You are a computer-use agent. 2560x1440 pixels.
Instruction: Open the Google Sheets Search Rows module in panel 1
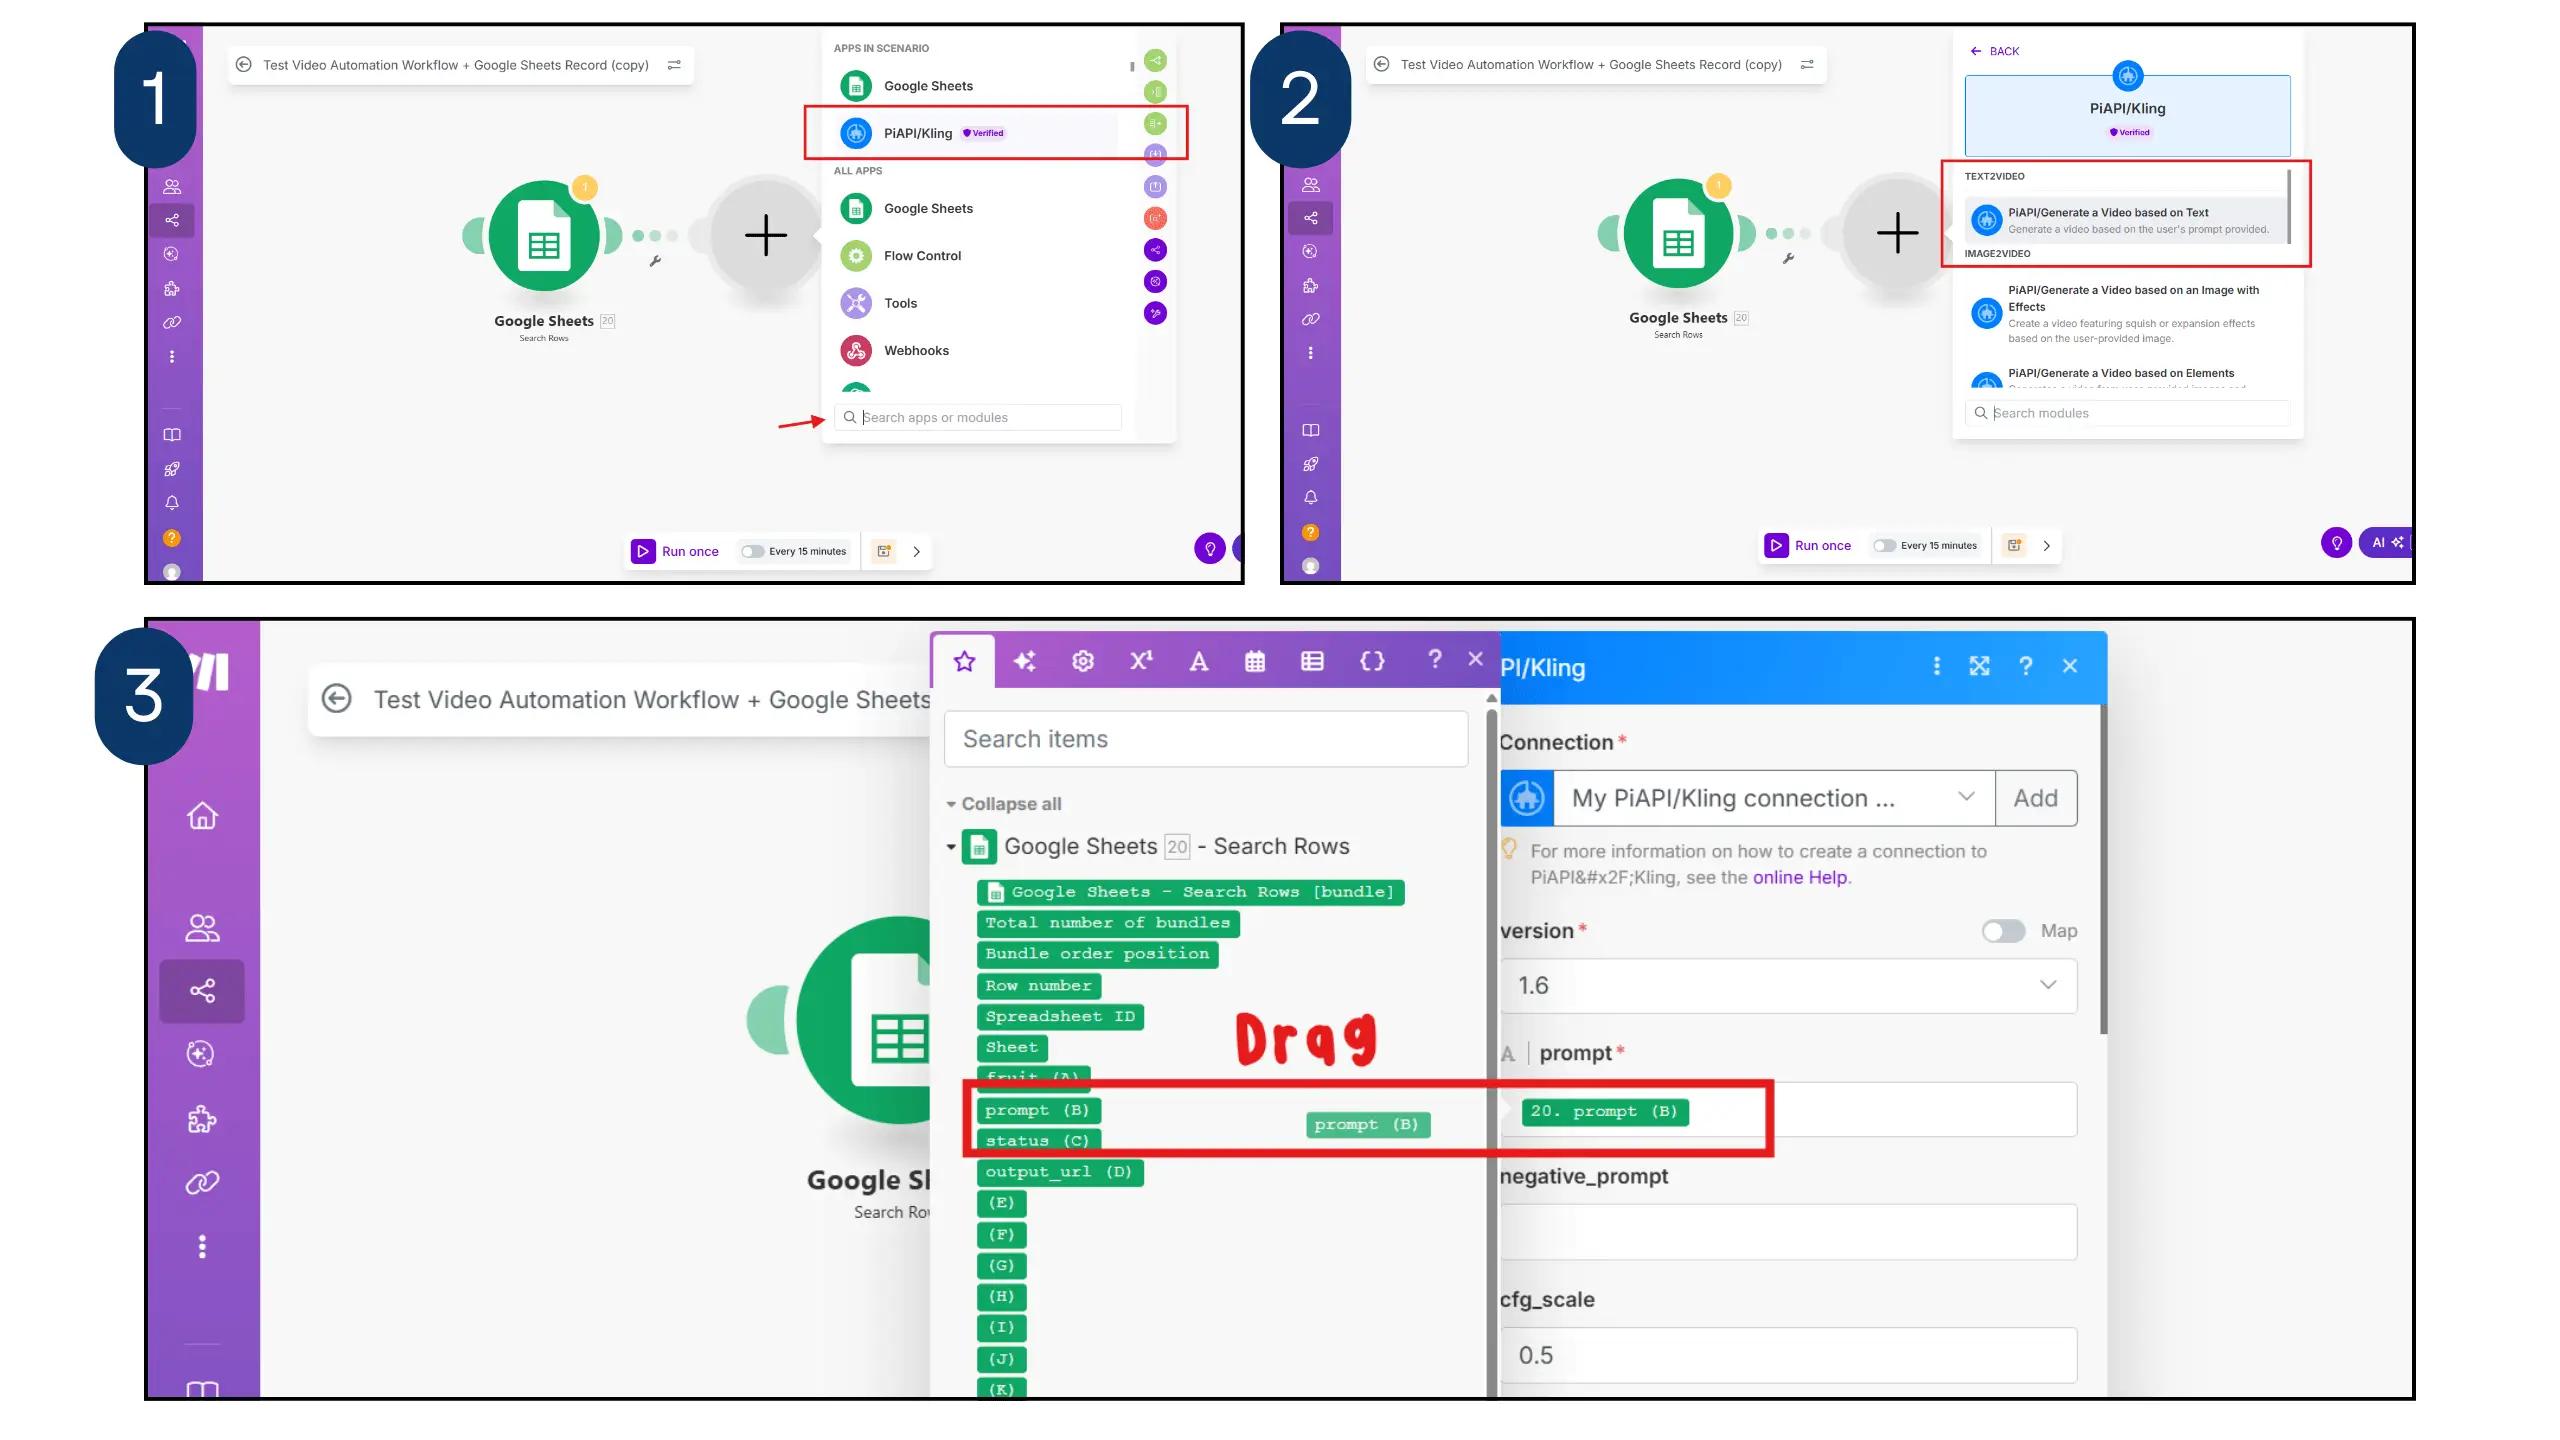click(x=544, y=236)
